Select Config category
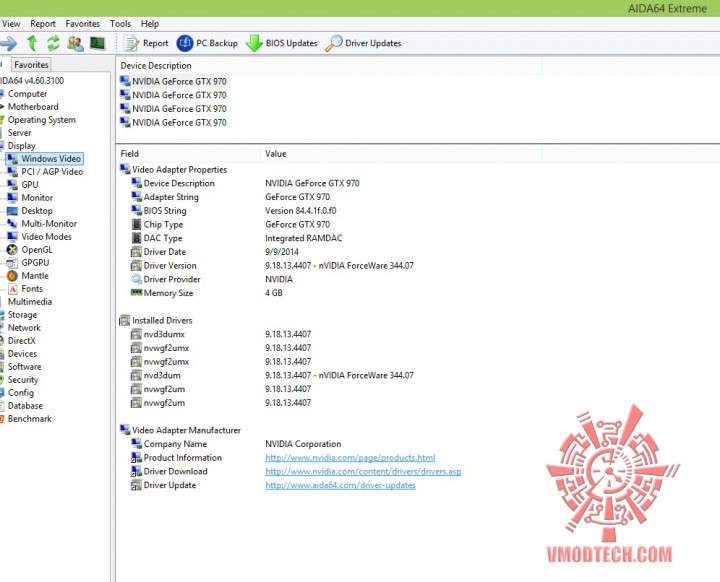 click(21, 393)
